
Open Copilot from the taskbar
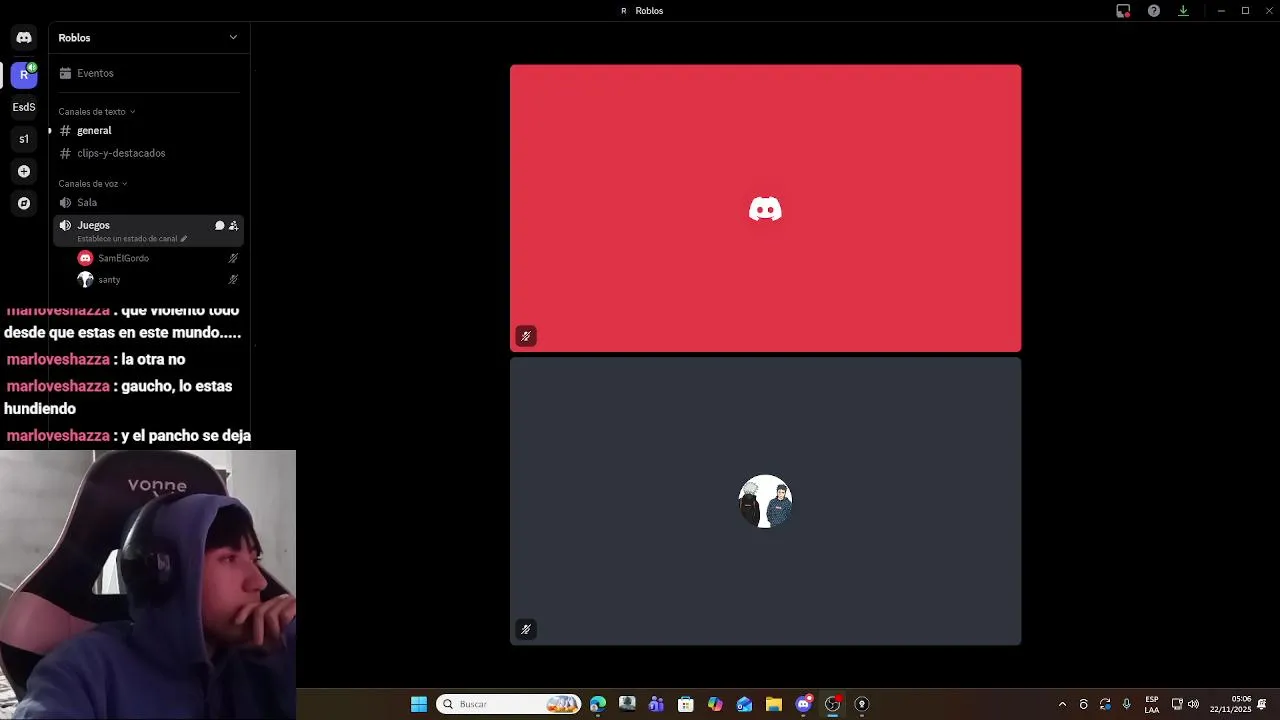point(715,704)
